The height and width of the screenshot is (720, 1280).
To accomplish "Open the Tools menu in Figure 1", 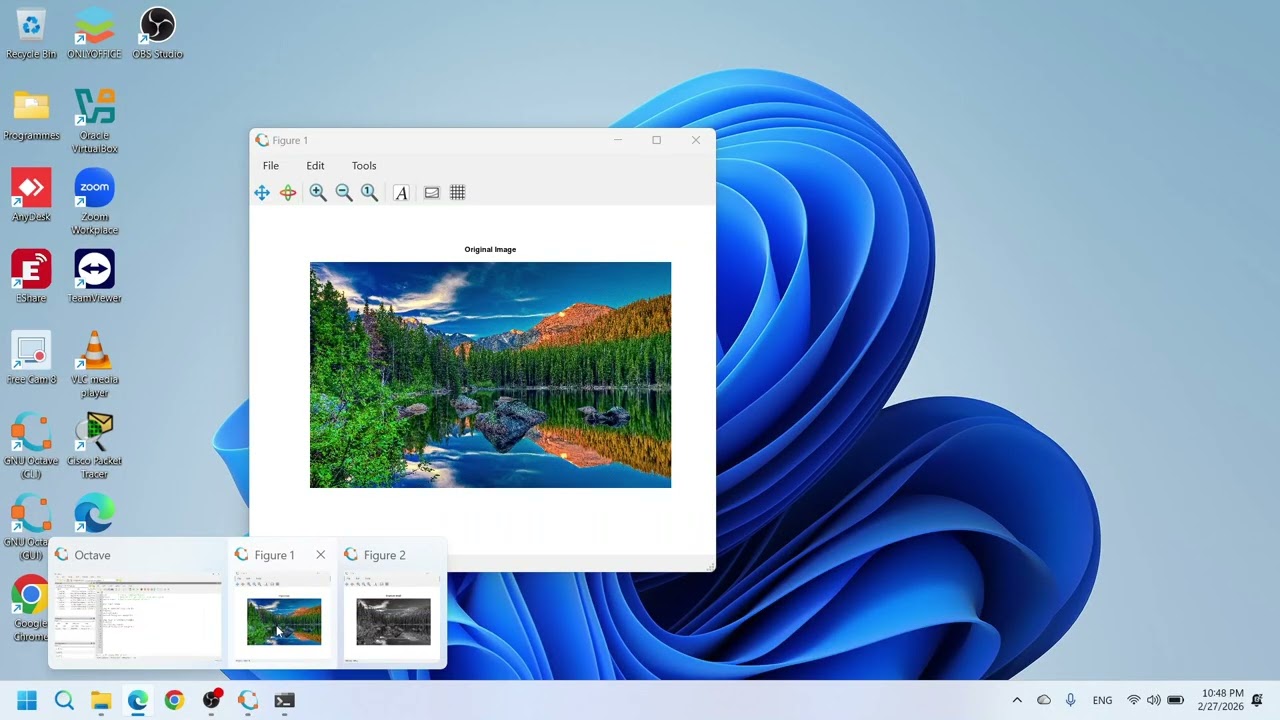I will 364,166.
